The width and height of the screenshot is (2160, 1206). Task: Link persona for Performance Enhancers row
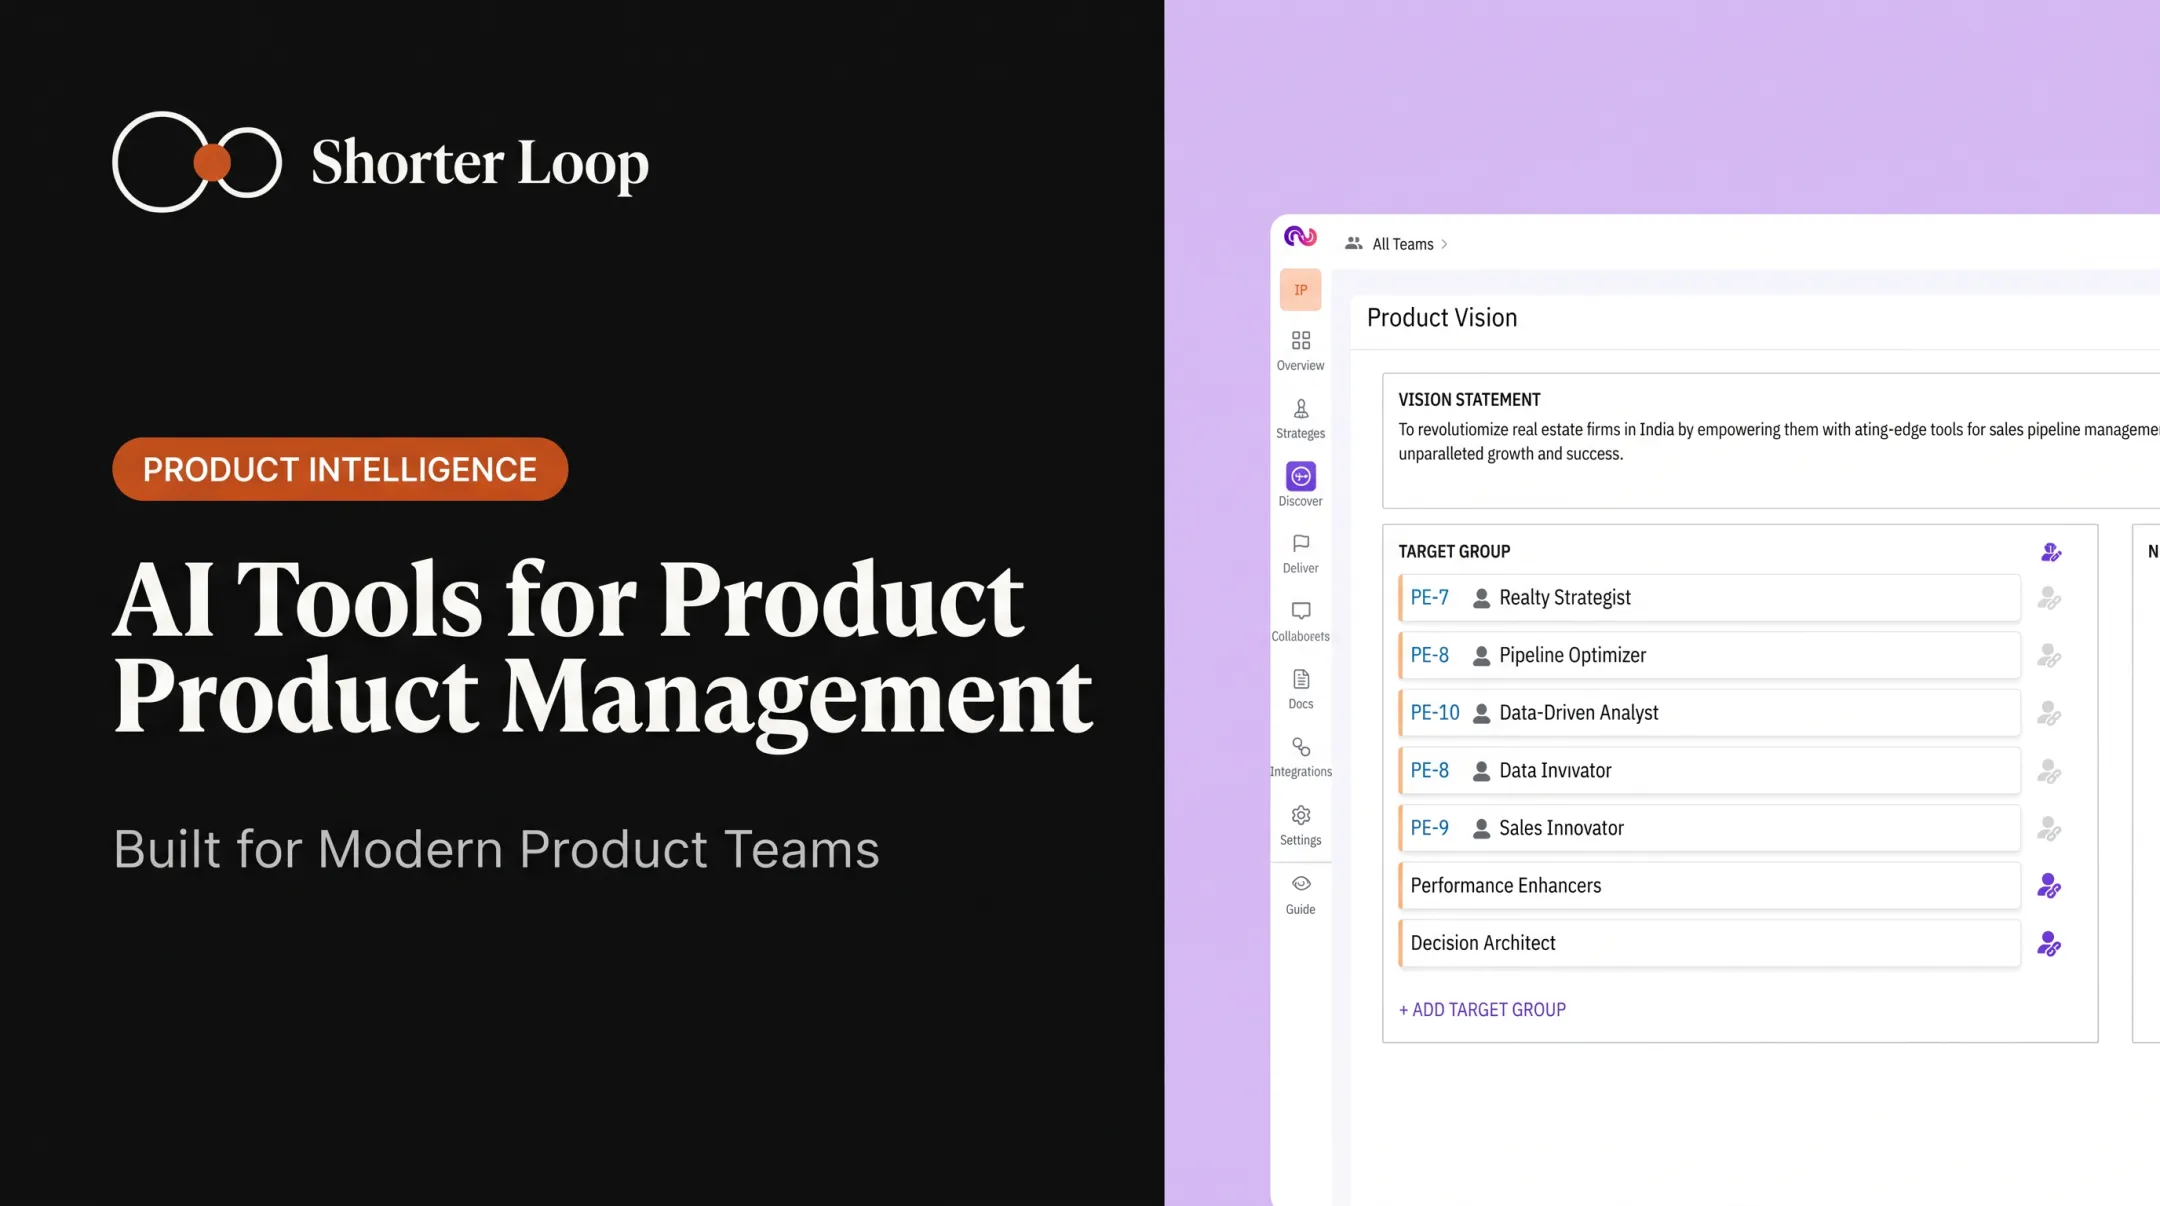tap(2048, 886)
